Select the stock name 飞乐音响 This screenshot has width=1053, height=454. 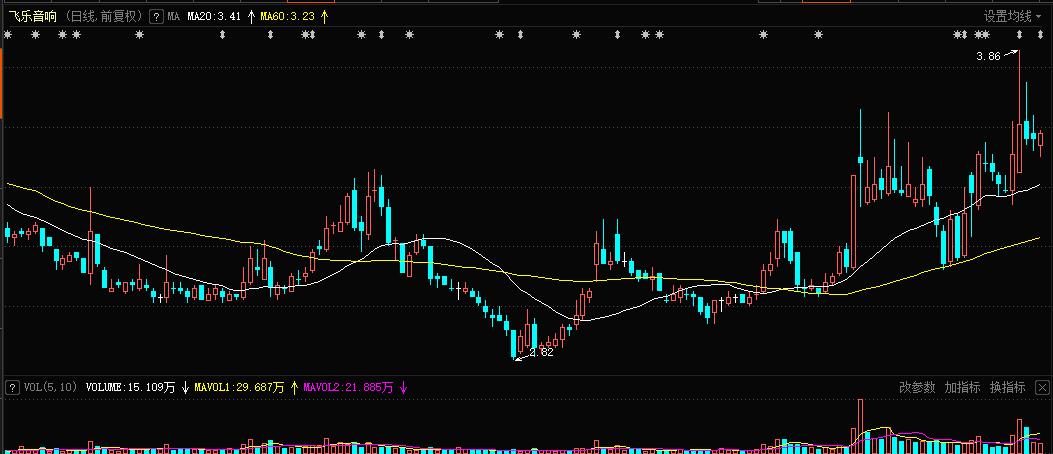[33, 17]
